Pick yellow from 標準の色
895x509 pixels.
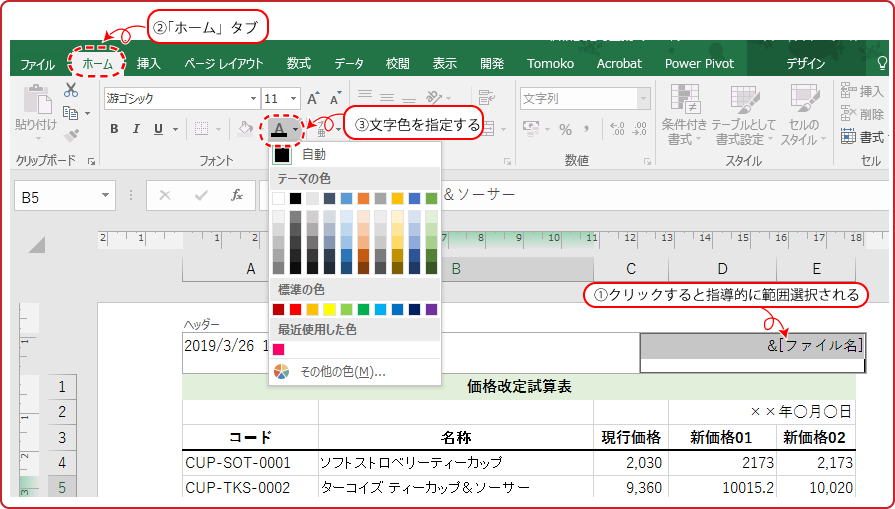(x=329, y=309)
